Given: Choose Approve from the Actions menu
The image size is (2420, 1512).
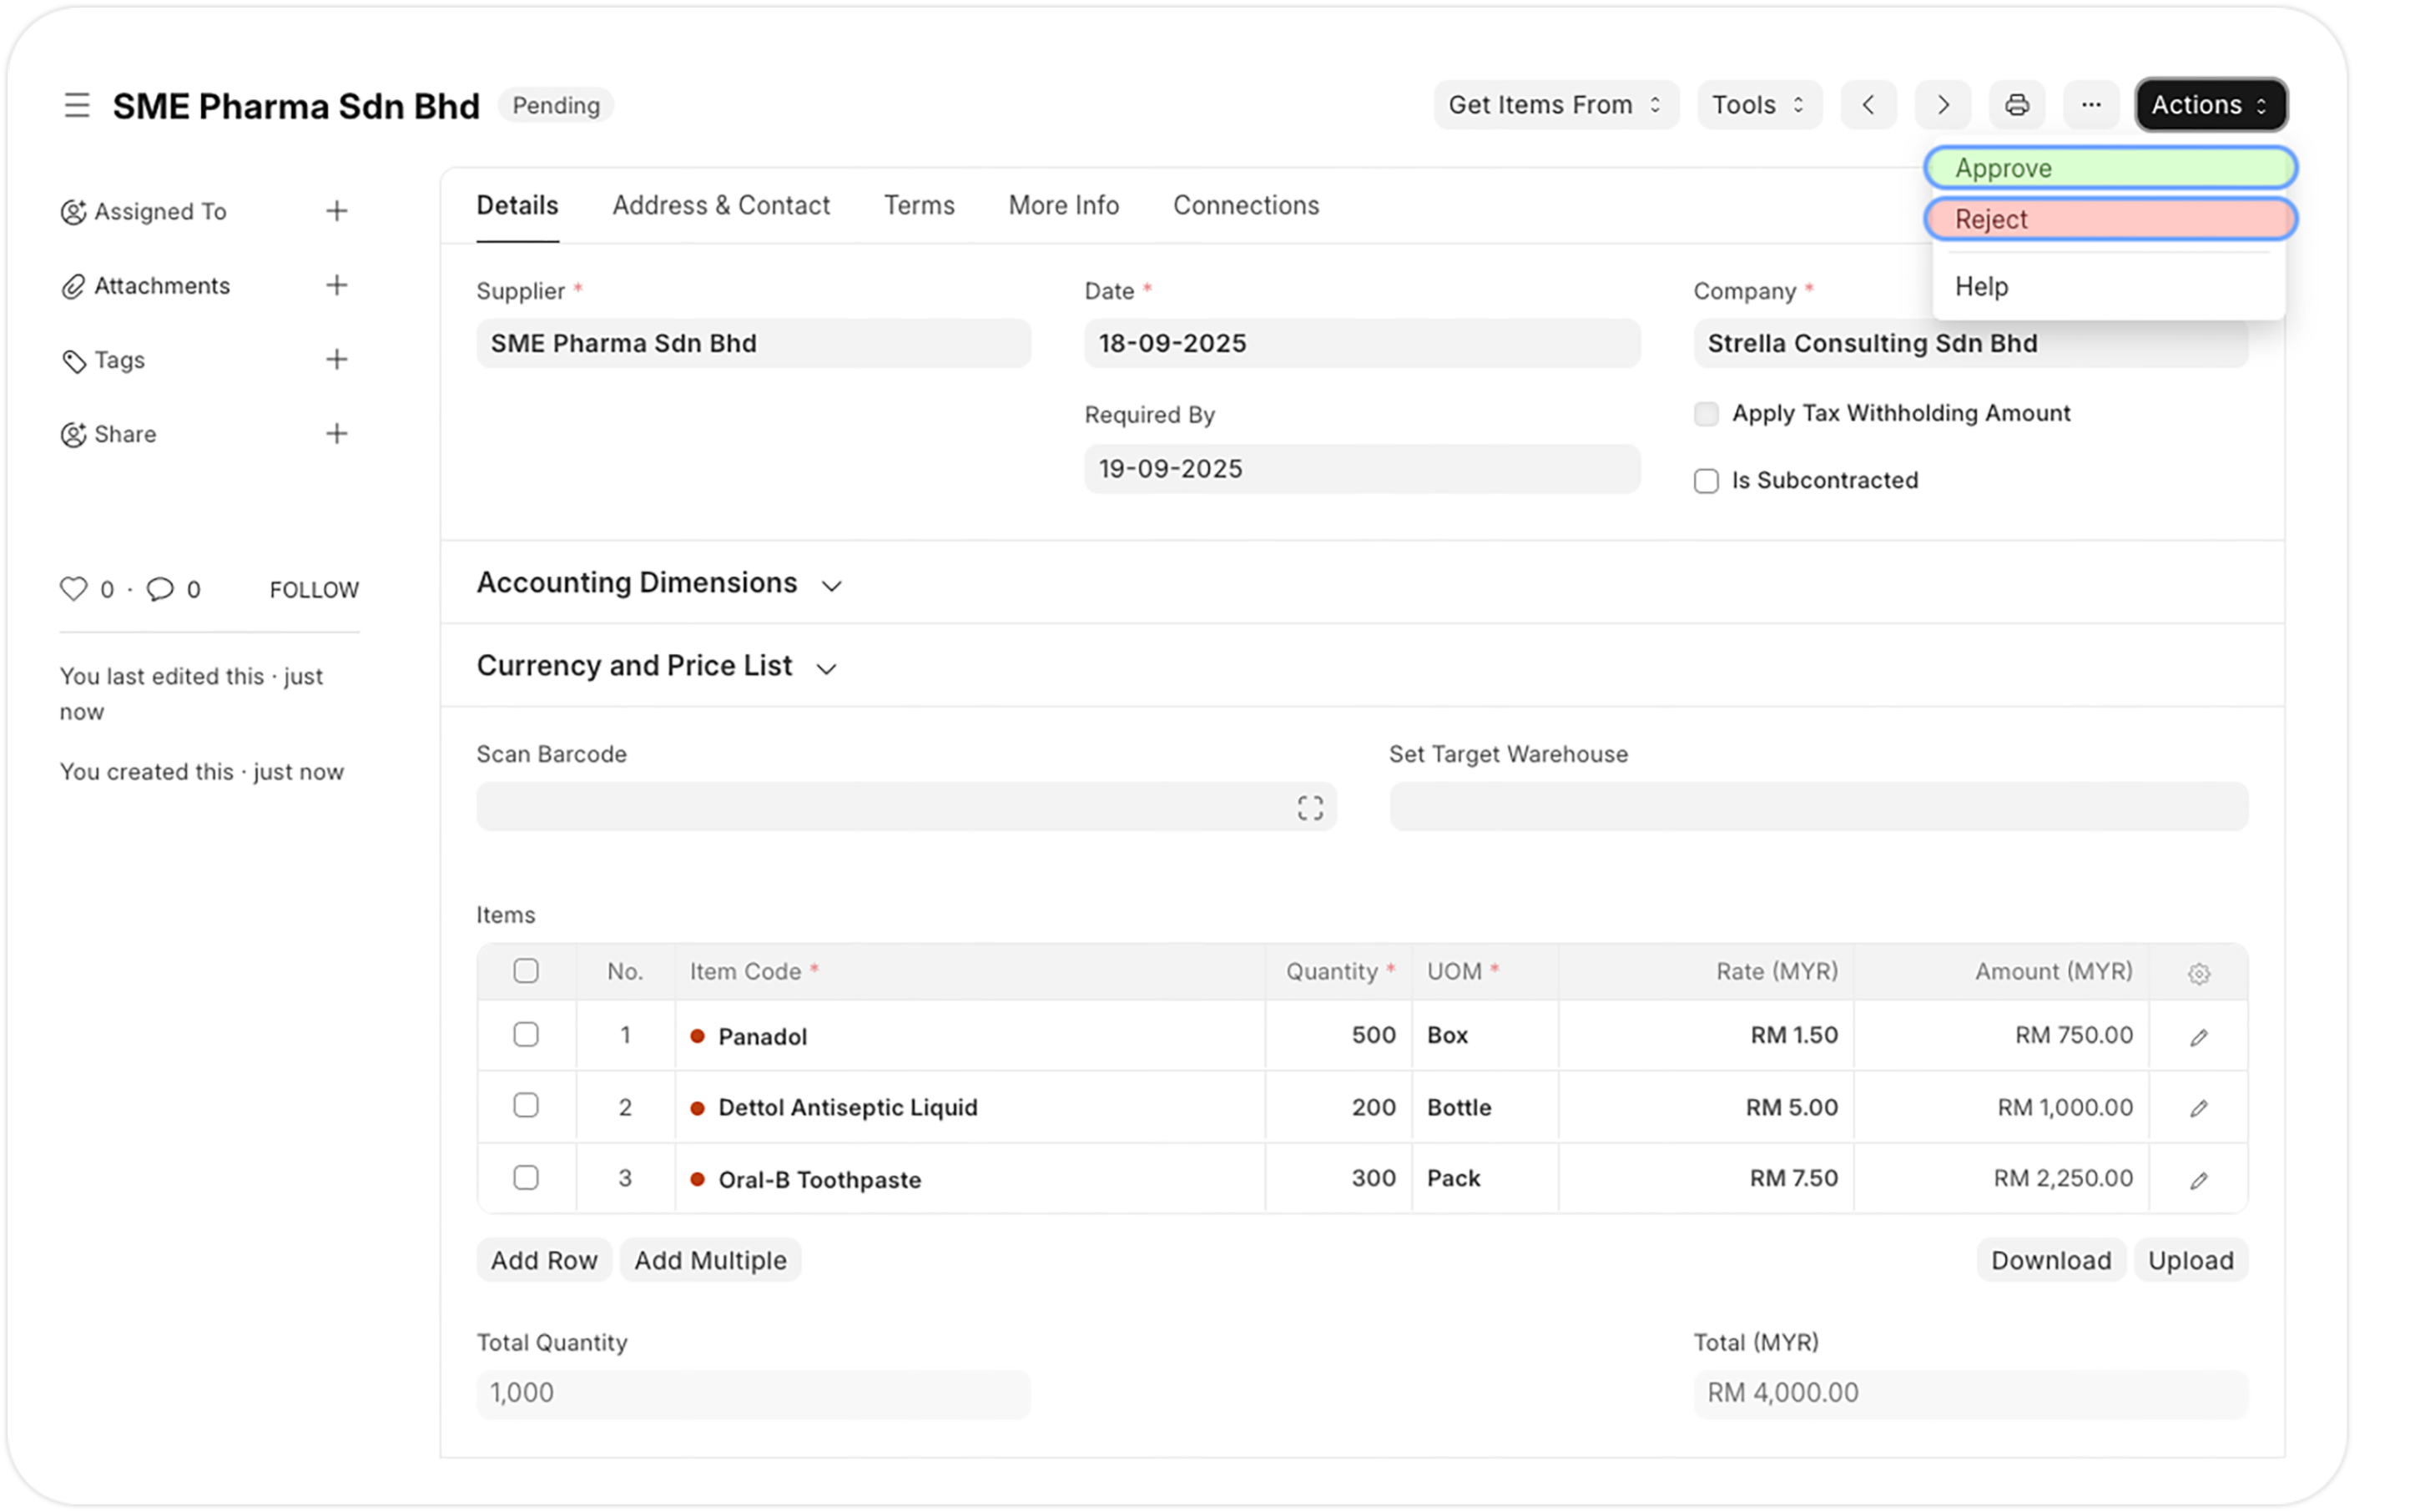Looking at the screenshot, I should point(2110,168).
